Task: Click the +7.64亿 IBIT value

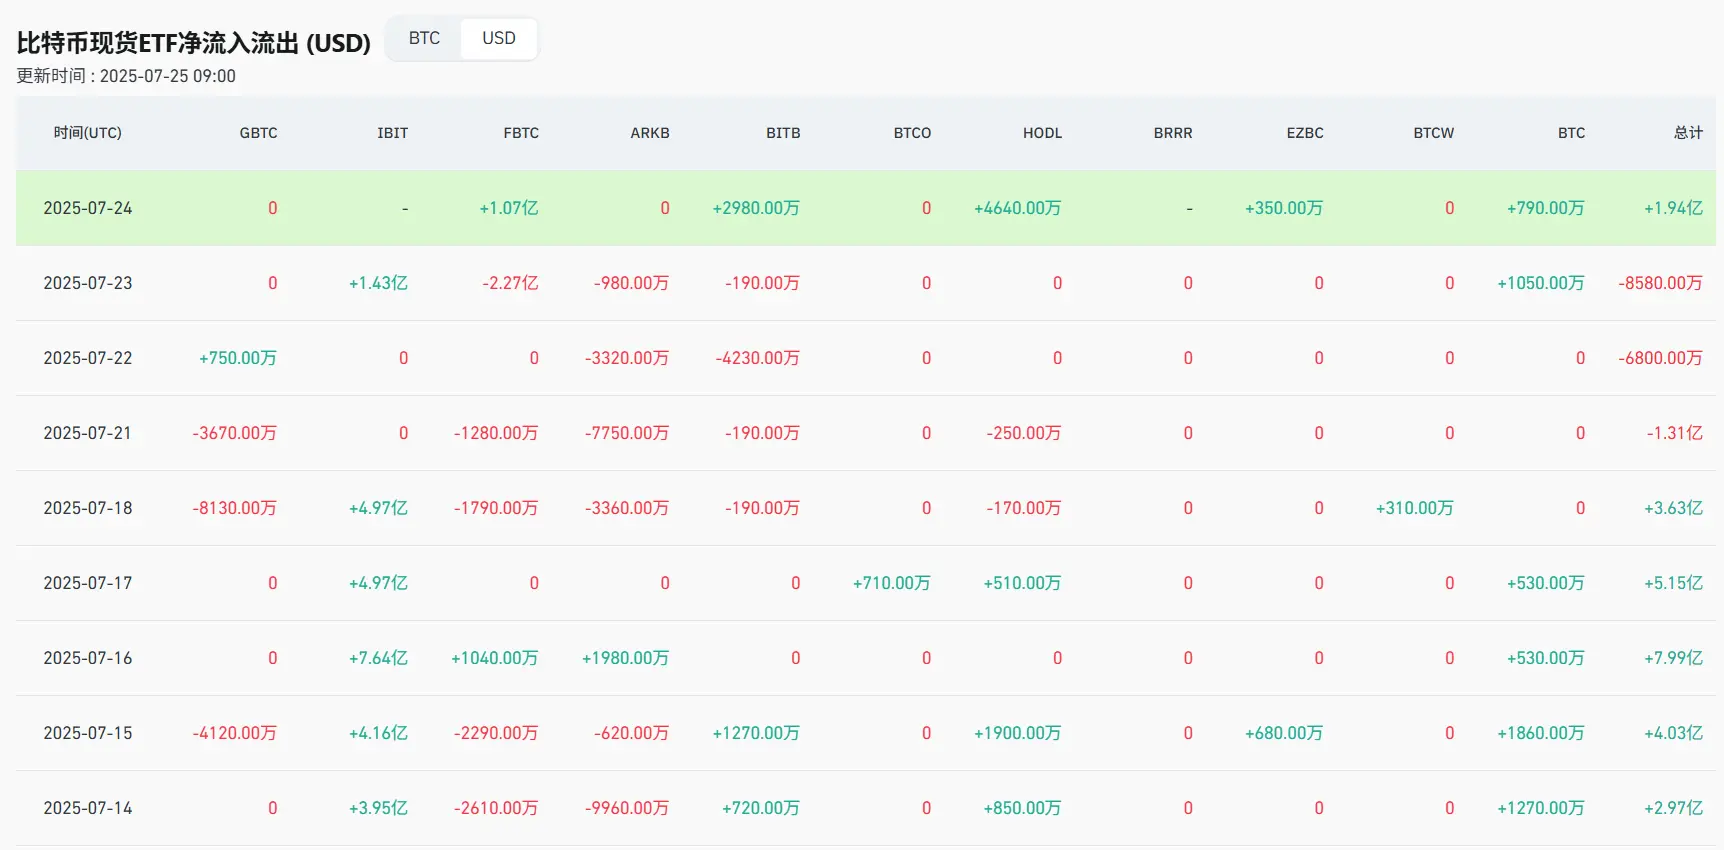Action: point(379,658)
